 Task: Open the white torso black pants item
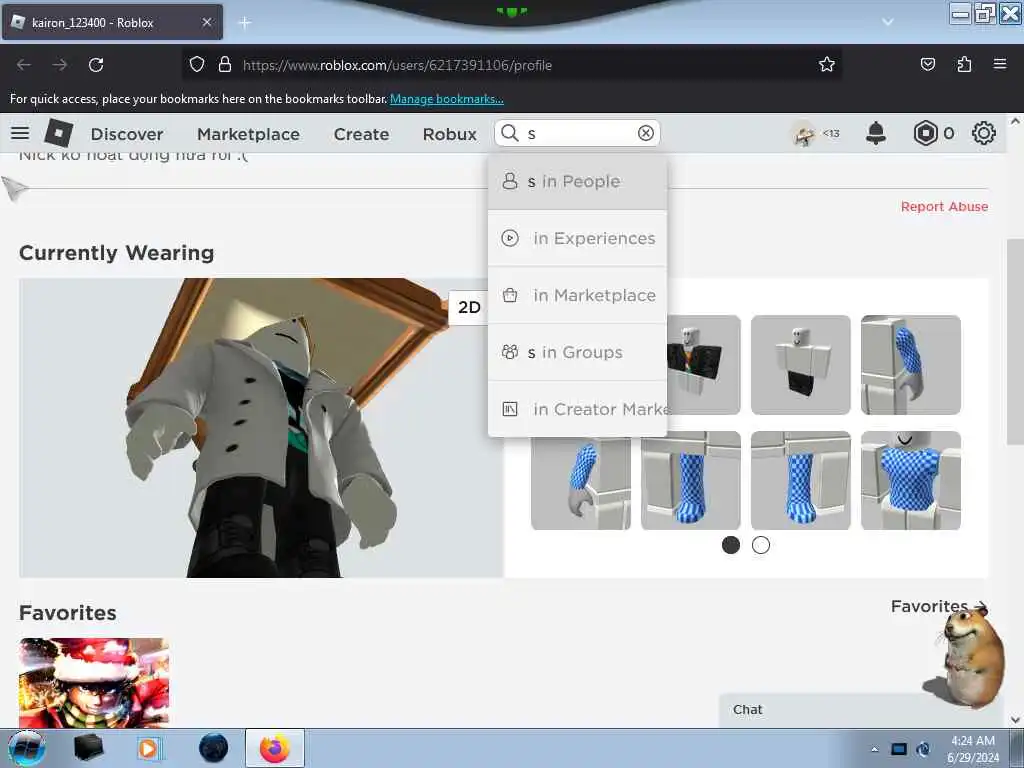pos(801,364)
